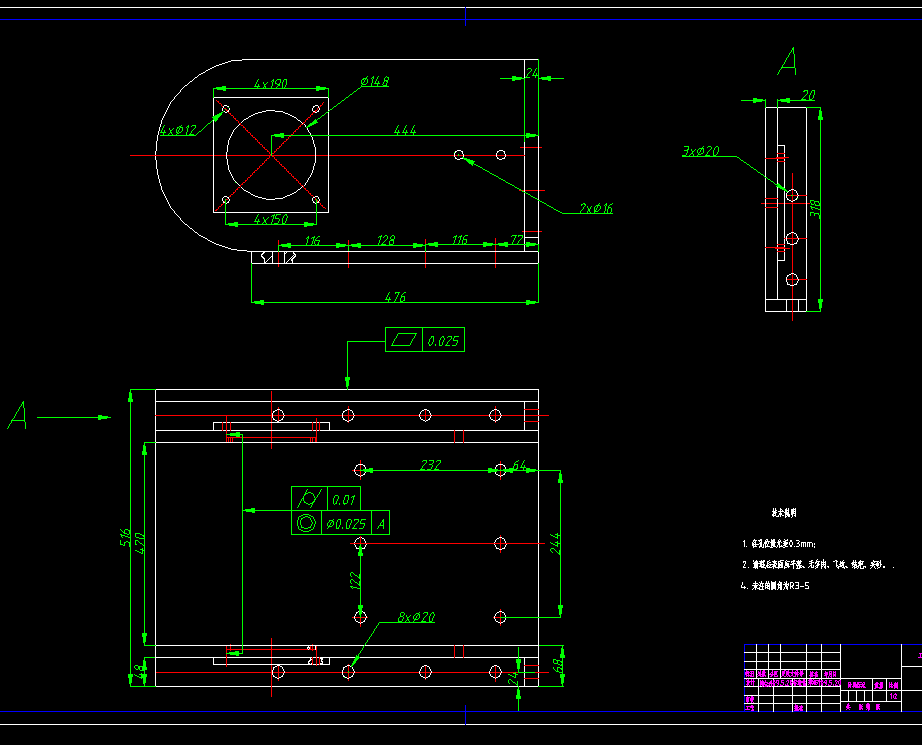Select the side view width dimension "20"
Viewport: 922px width, 745px height.
[x=809, y=95]
